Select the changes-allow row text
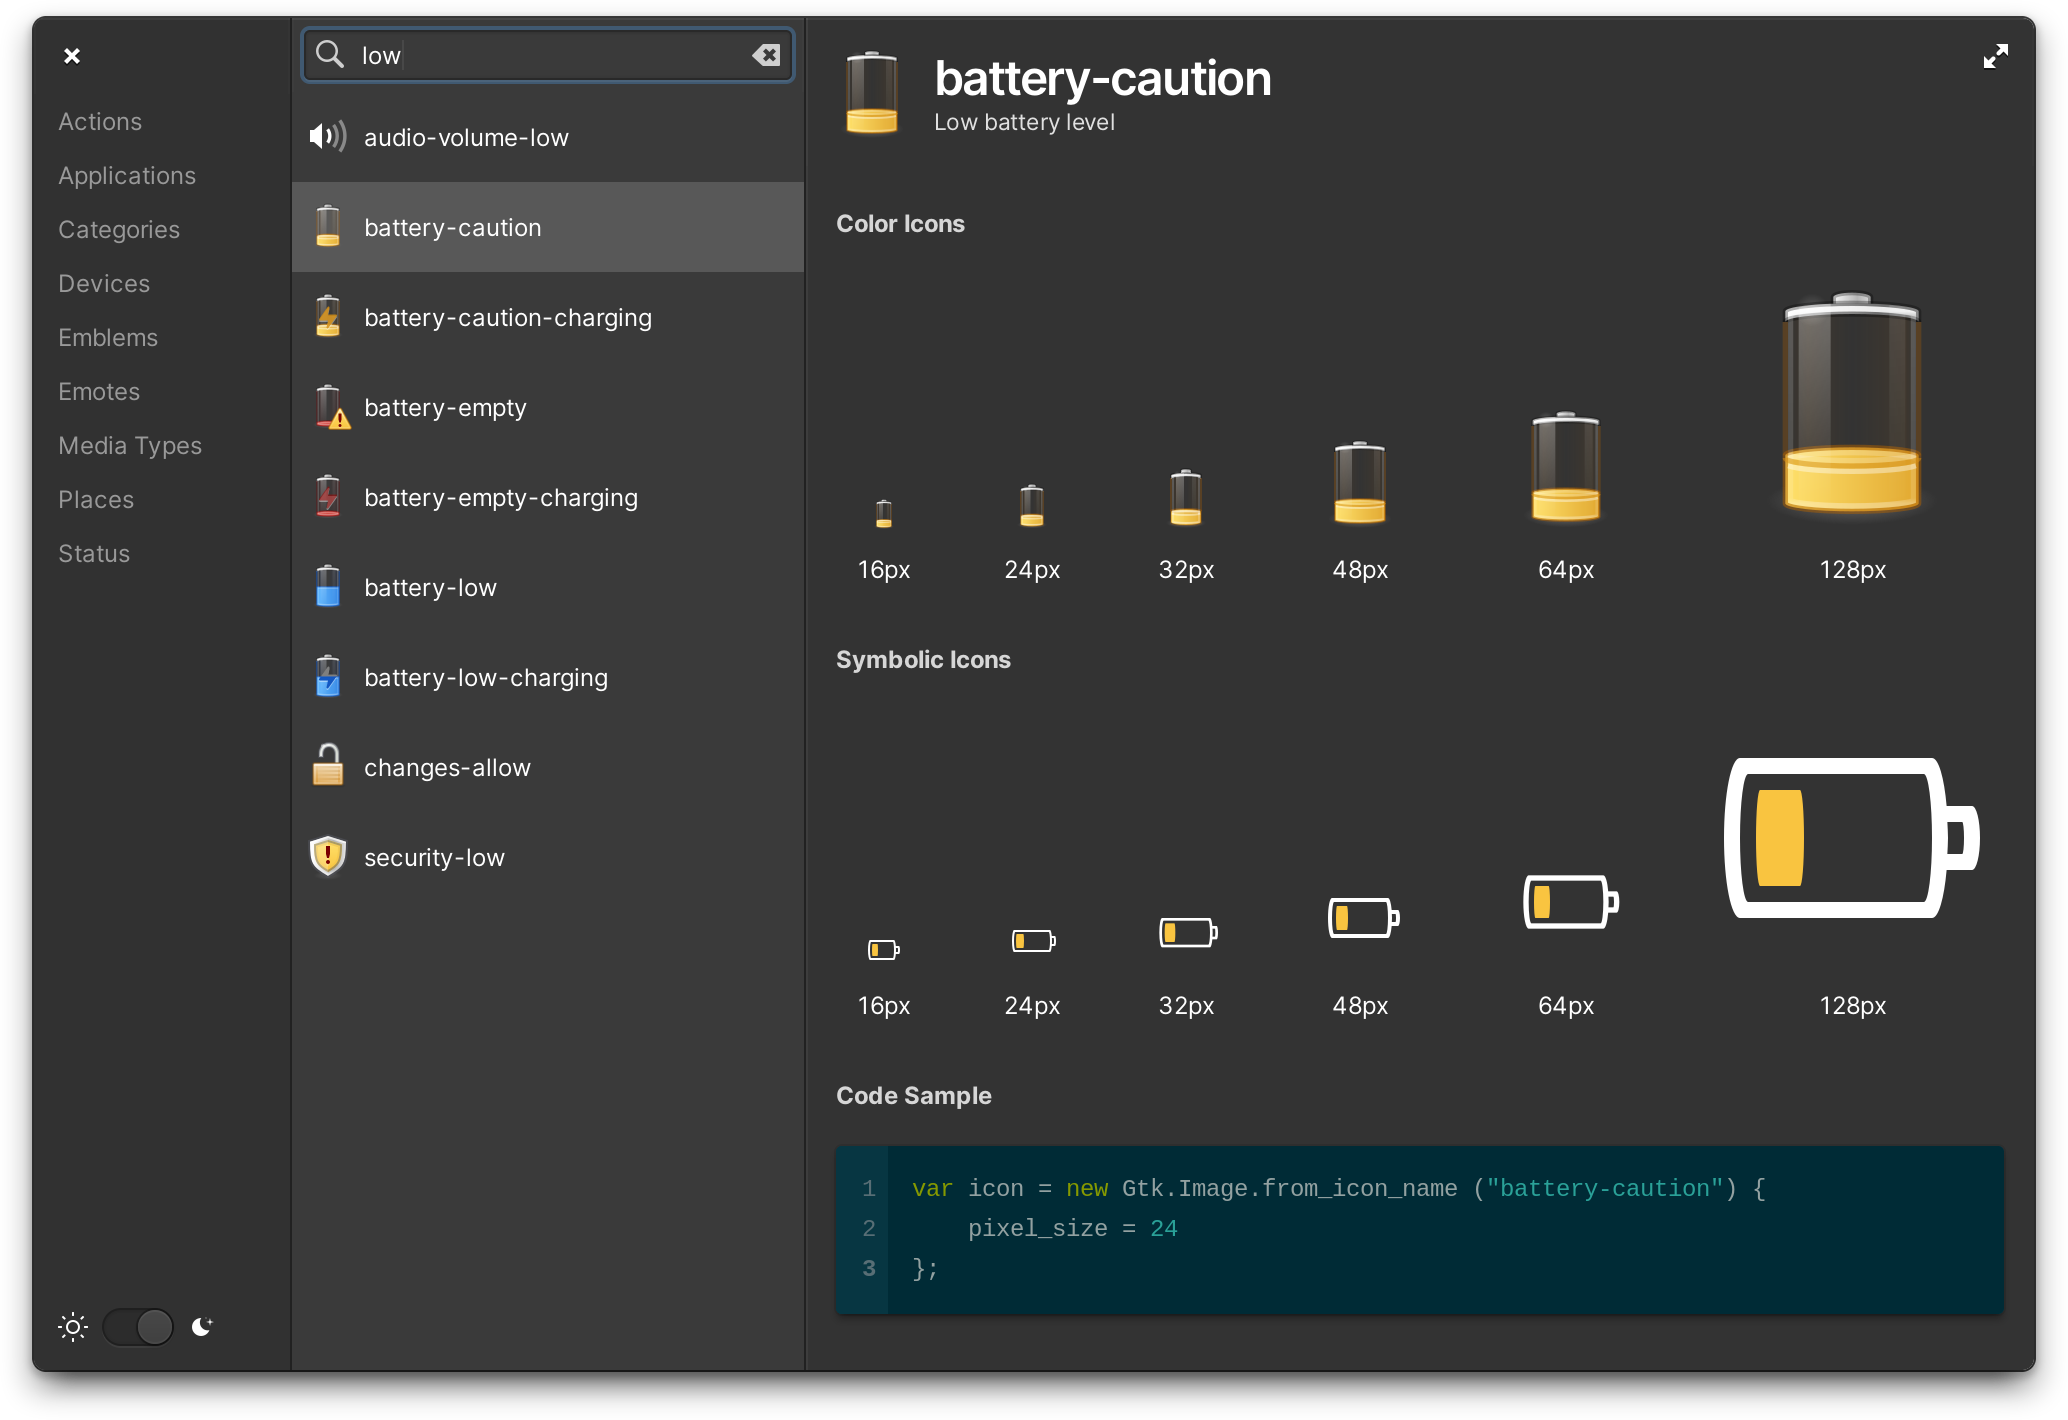Screen dimensions: 2068x1420 (447, 768)
